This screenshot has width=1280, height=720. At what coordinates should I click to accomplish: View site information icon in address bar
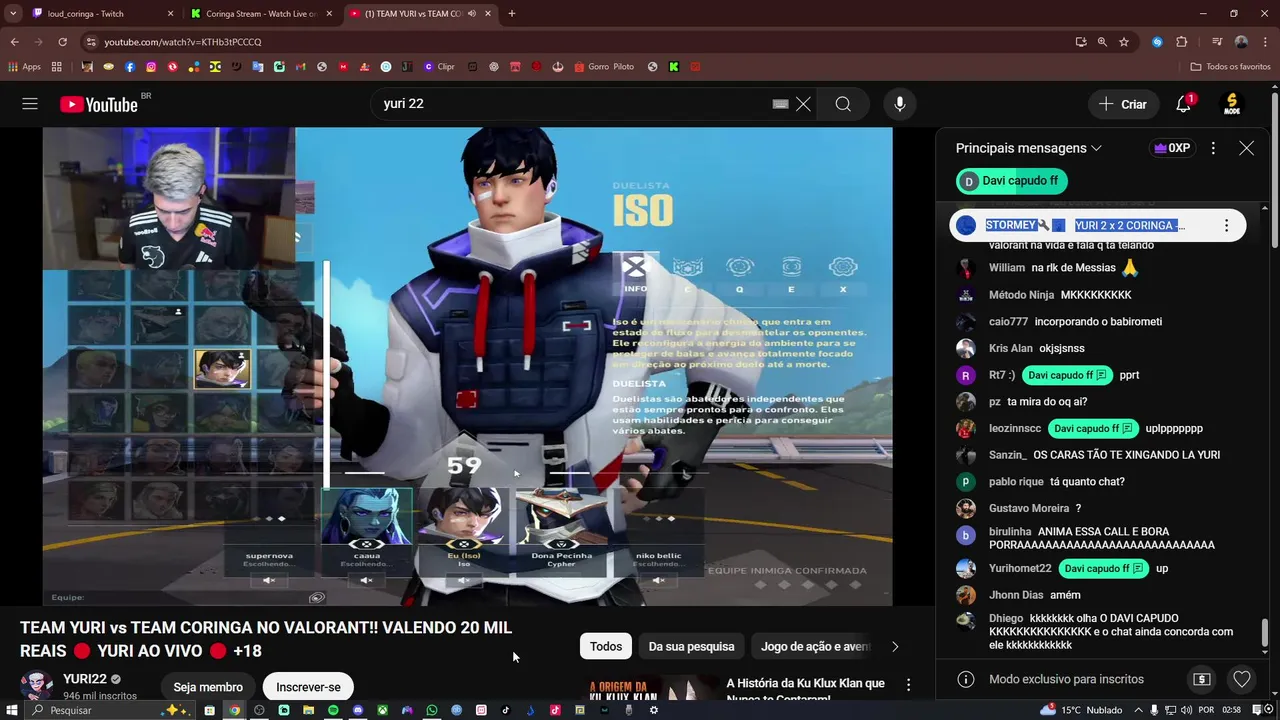91,42
